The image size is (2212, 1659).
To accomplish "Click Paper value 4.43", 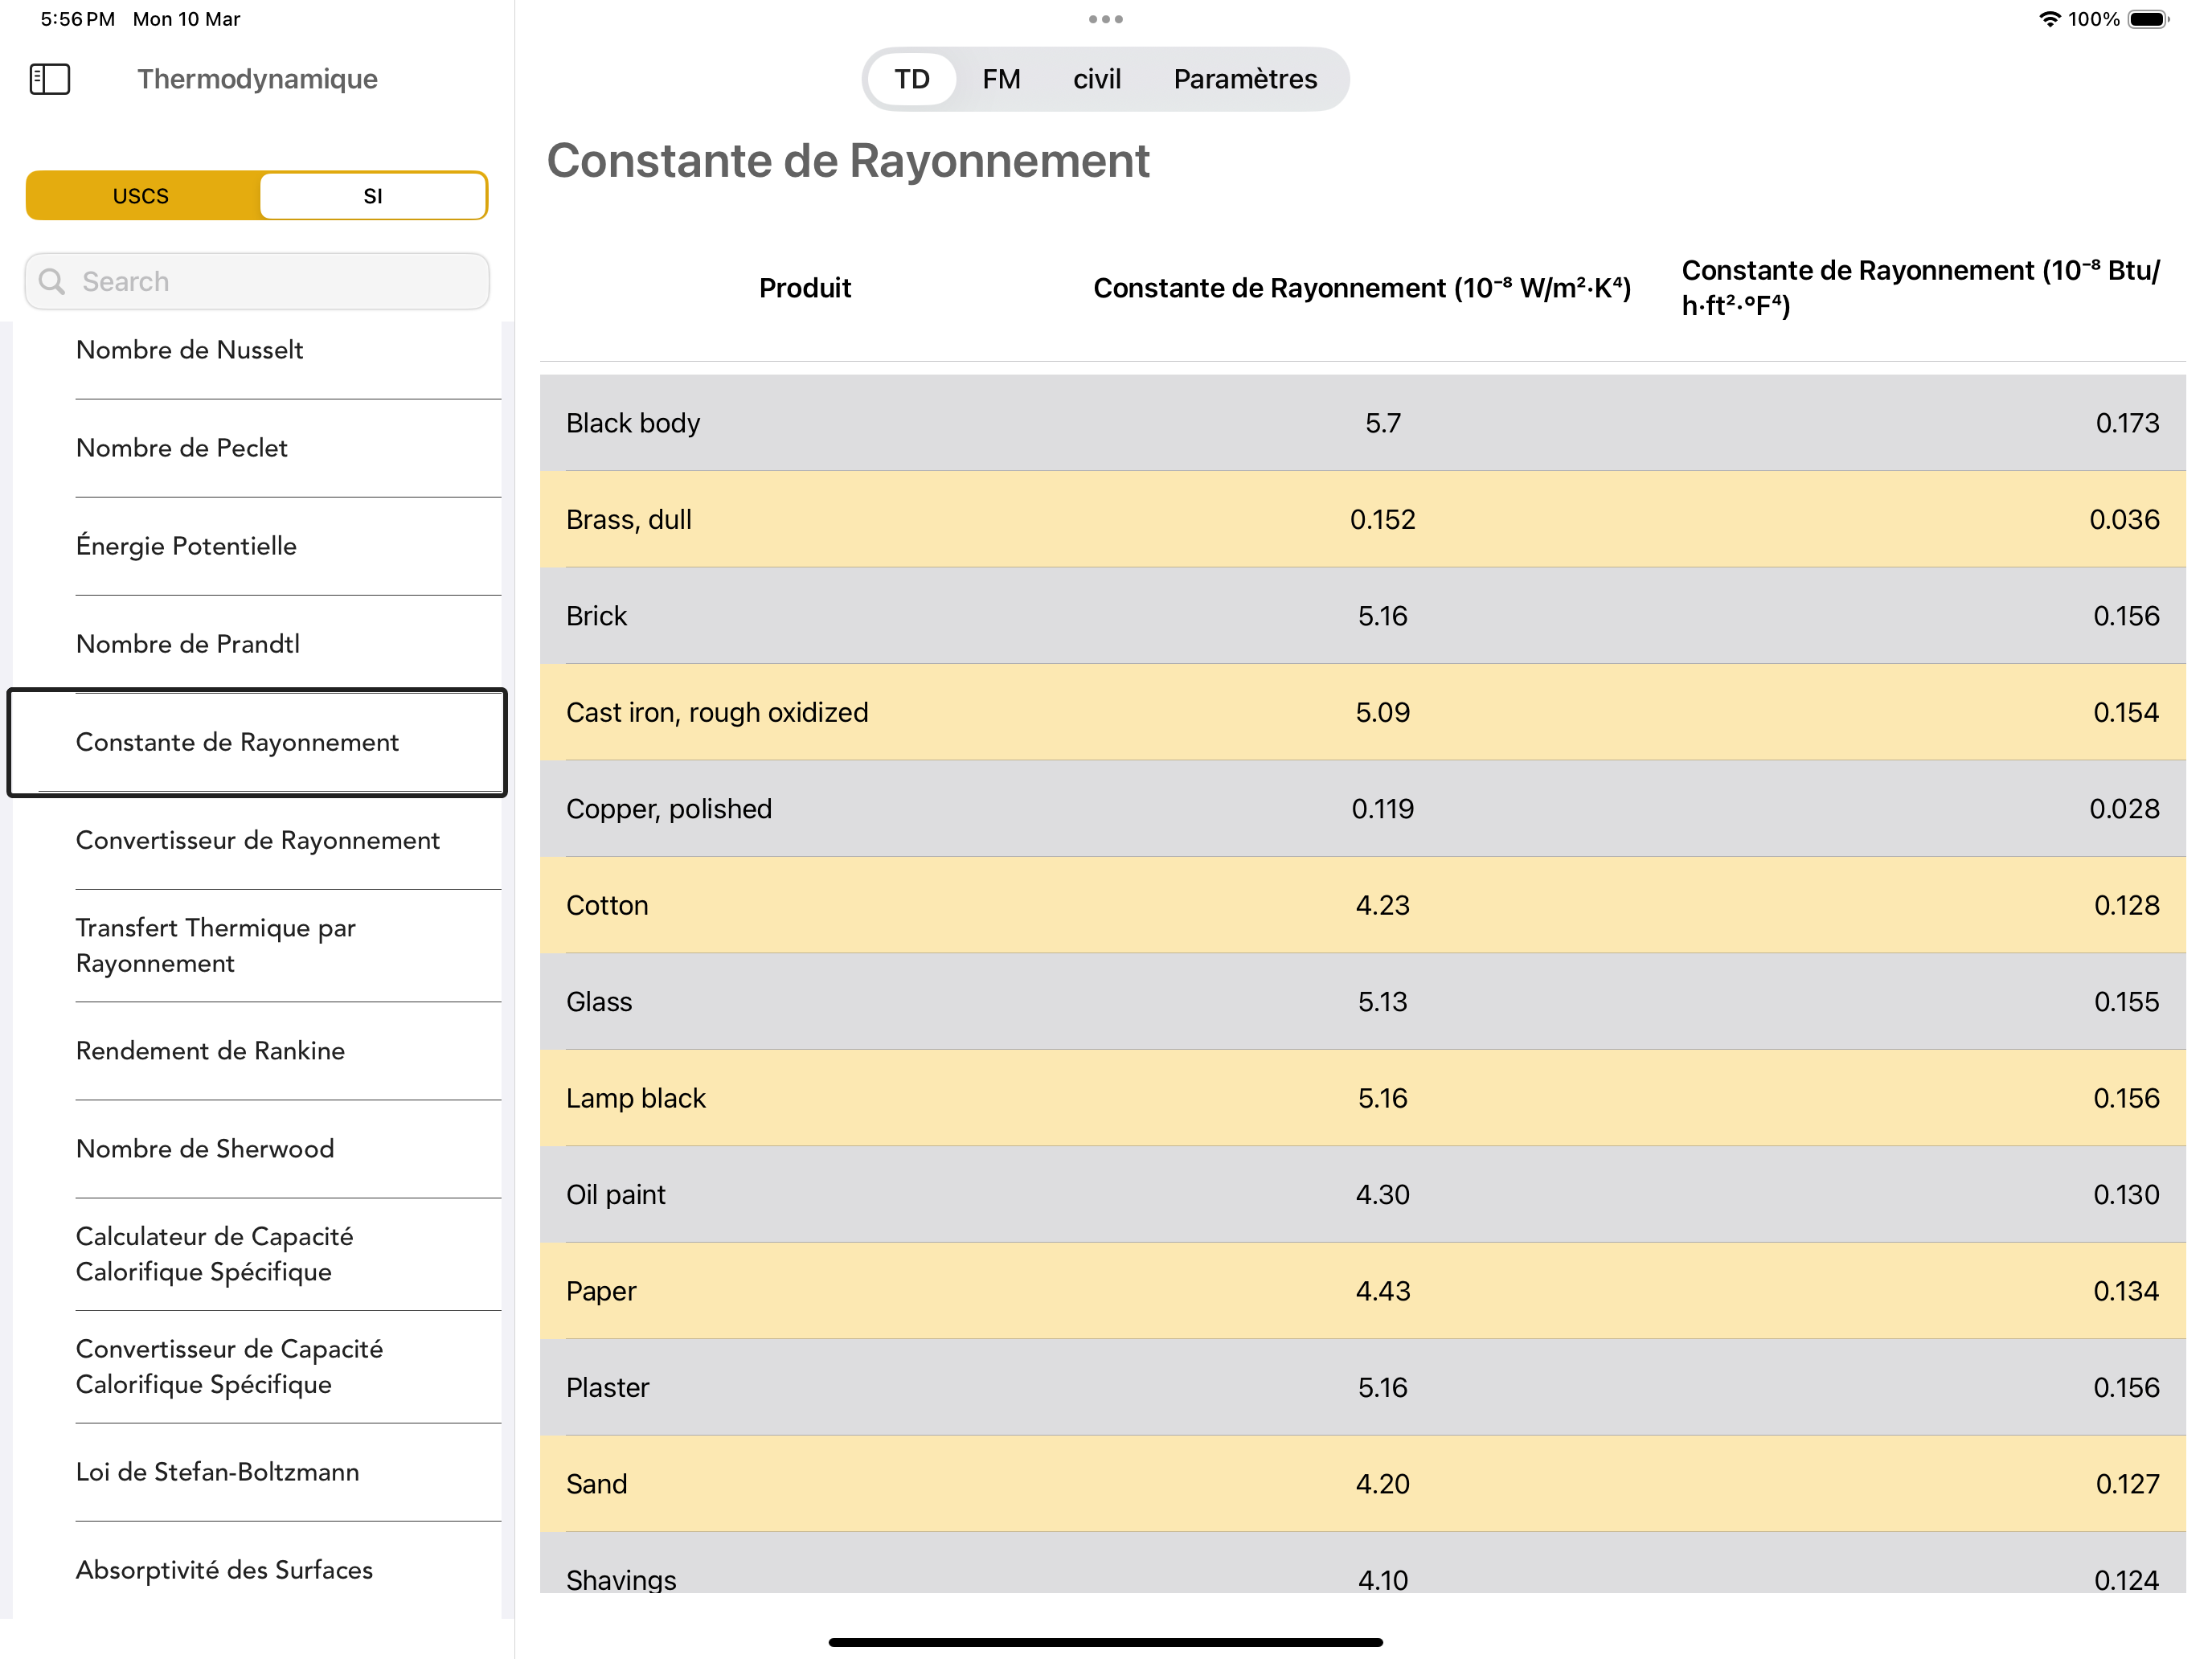I will 1383,1292.
